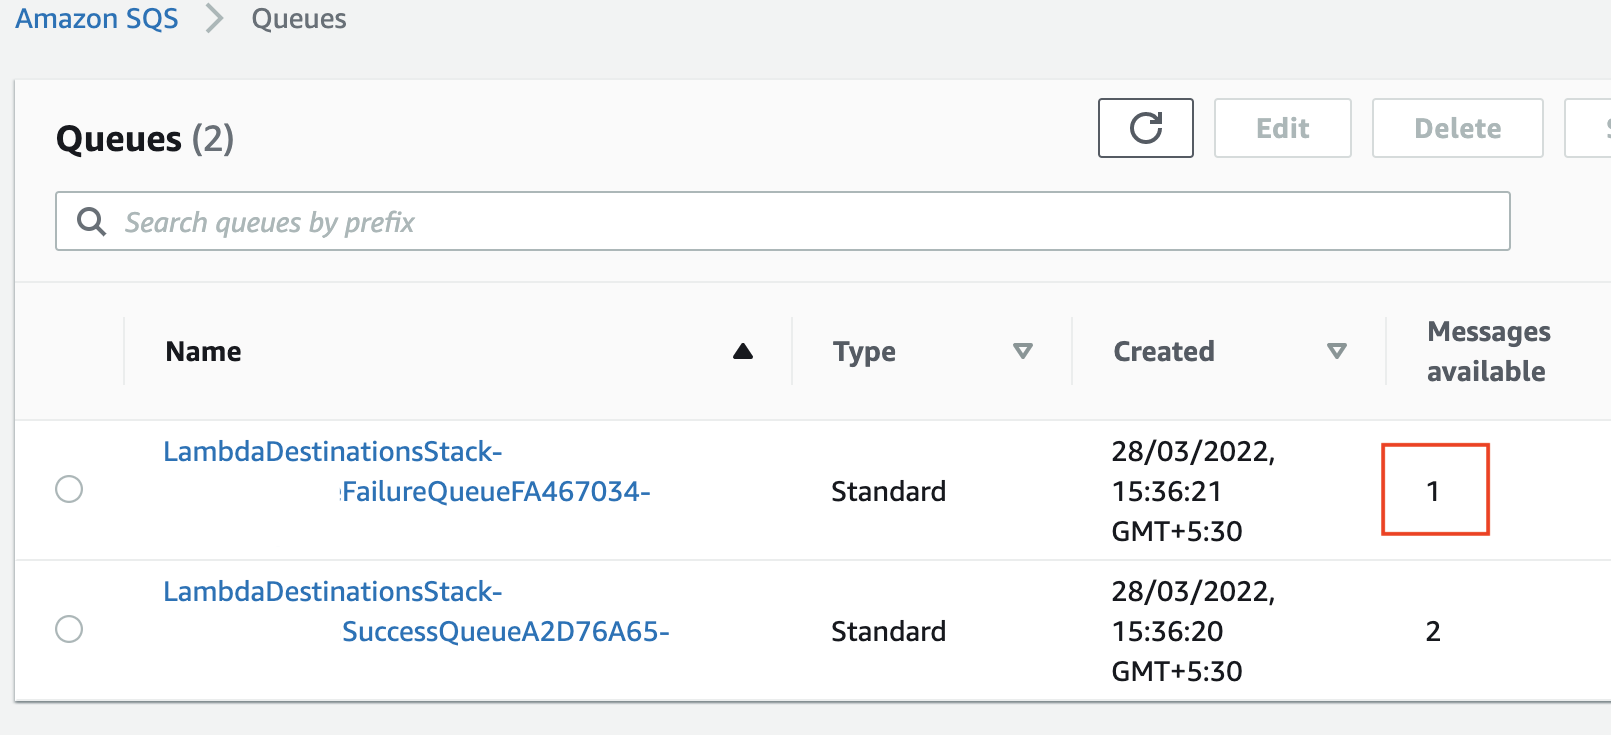Click the Messages available column header
Screen dimensions: 1611x735
(x=1488, y=351)
